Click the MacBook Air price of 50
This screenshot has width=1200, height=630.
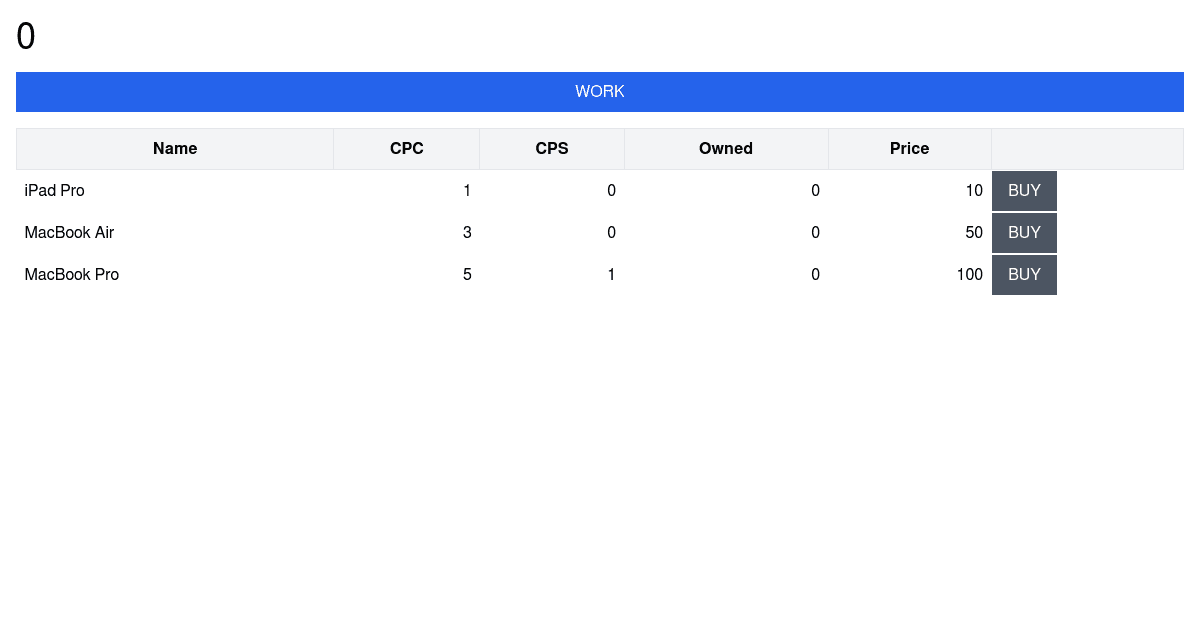[974, 233]
